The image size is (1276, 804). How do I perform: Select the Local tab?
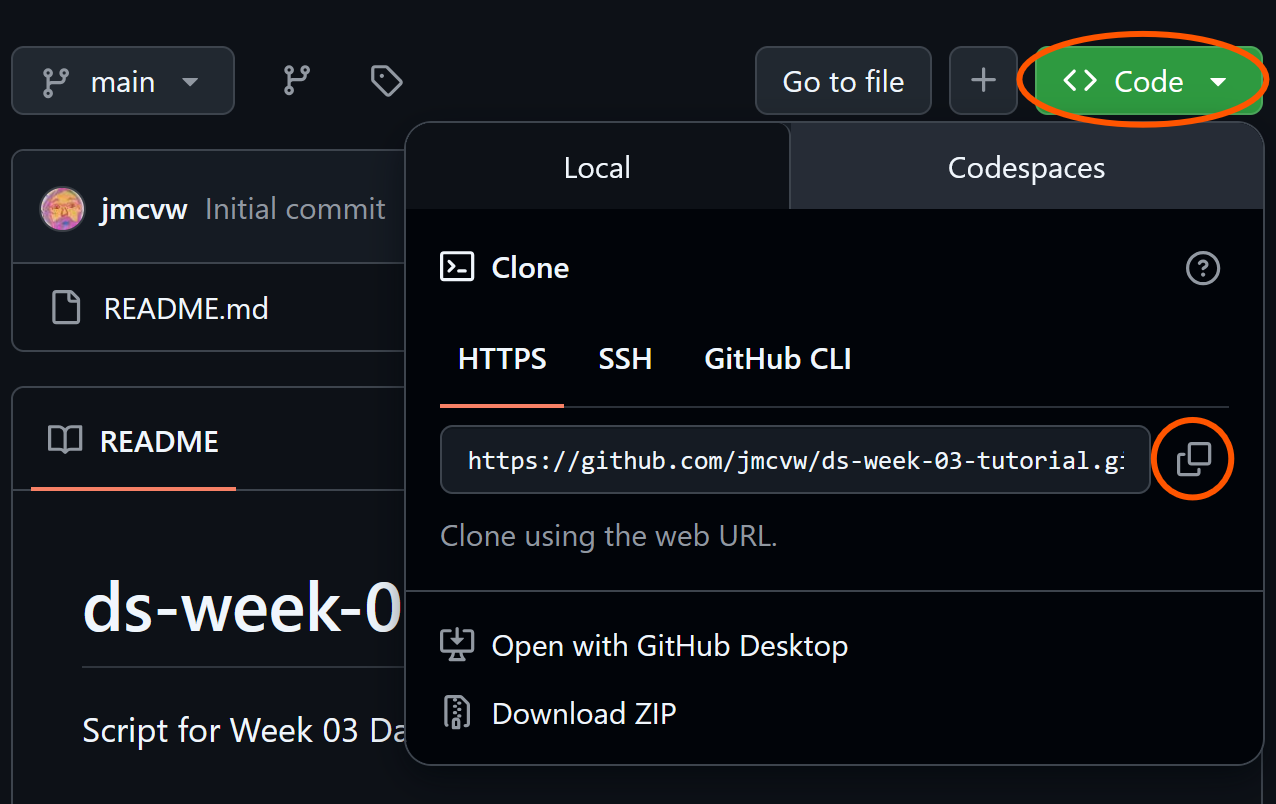(x=597, y=167)
